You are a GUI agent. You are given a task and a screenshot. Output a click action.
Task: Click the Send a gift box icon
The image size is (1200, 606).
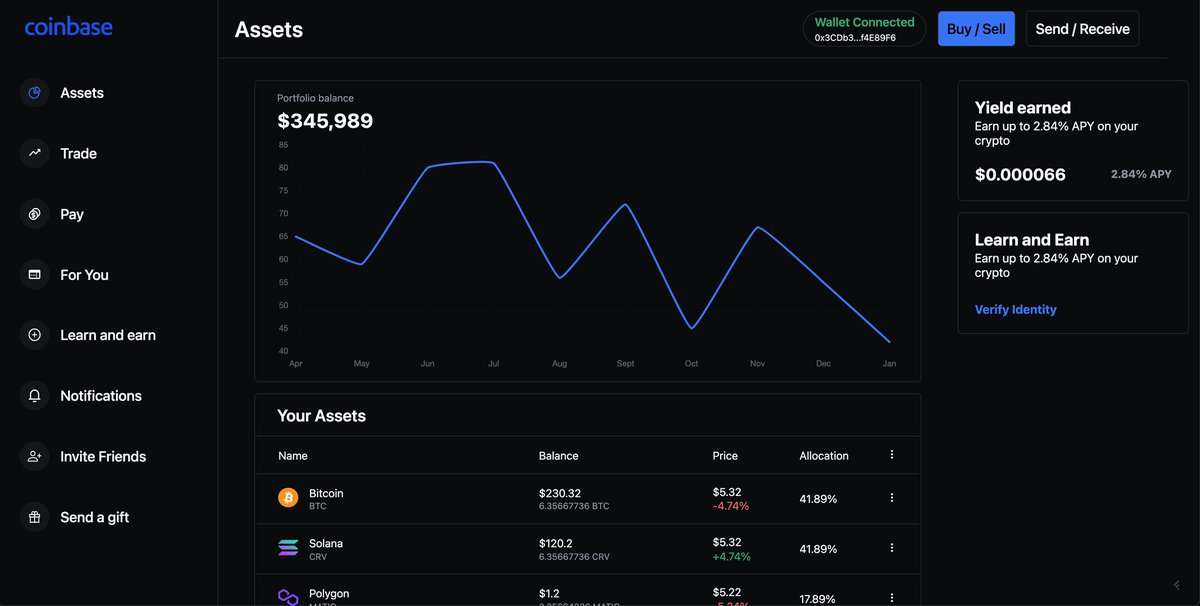[x=35, y=517]
